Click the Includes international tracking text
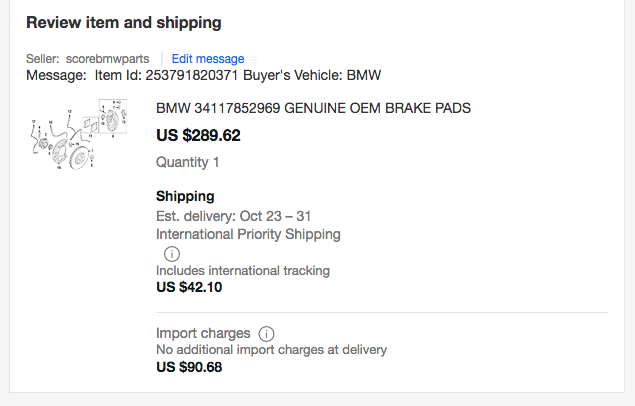The image size is (635, 406). pos(243,270)
